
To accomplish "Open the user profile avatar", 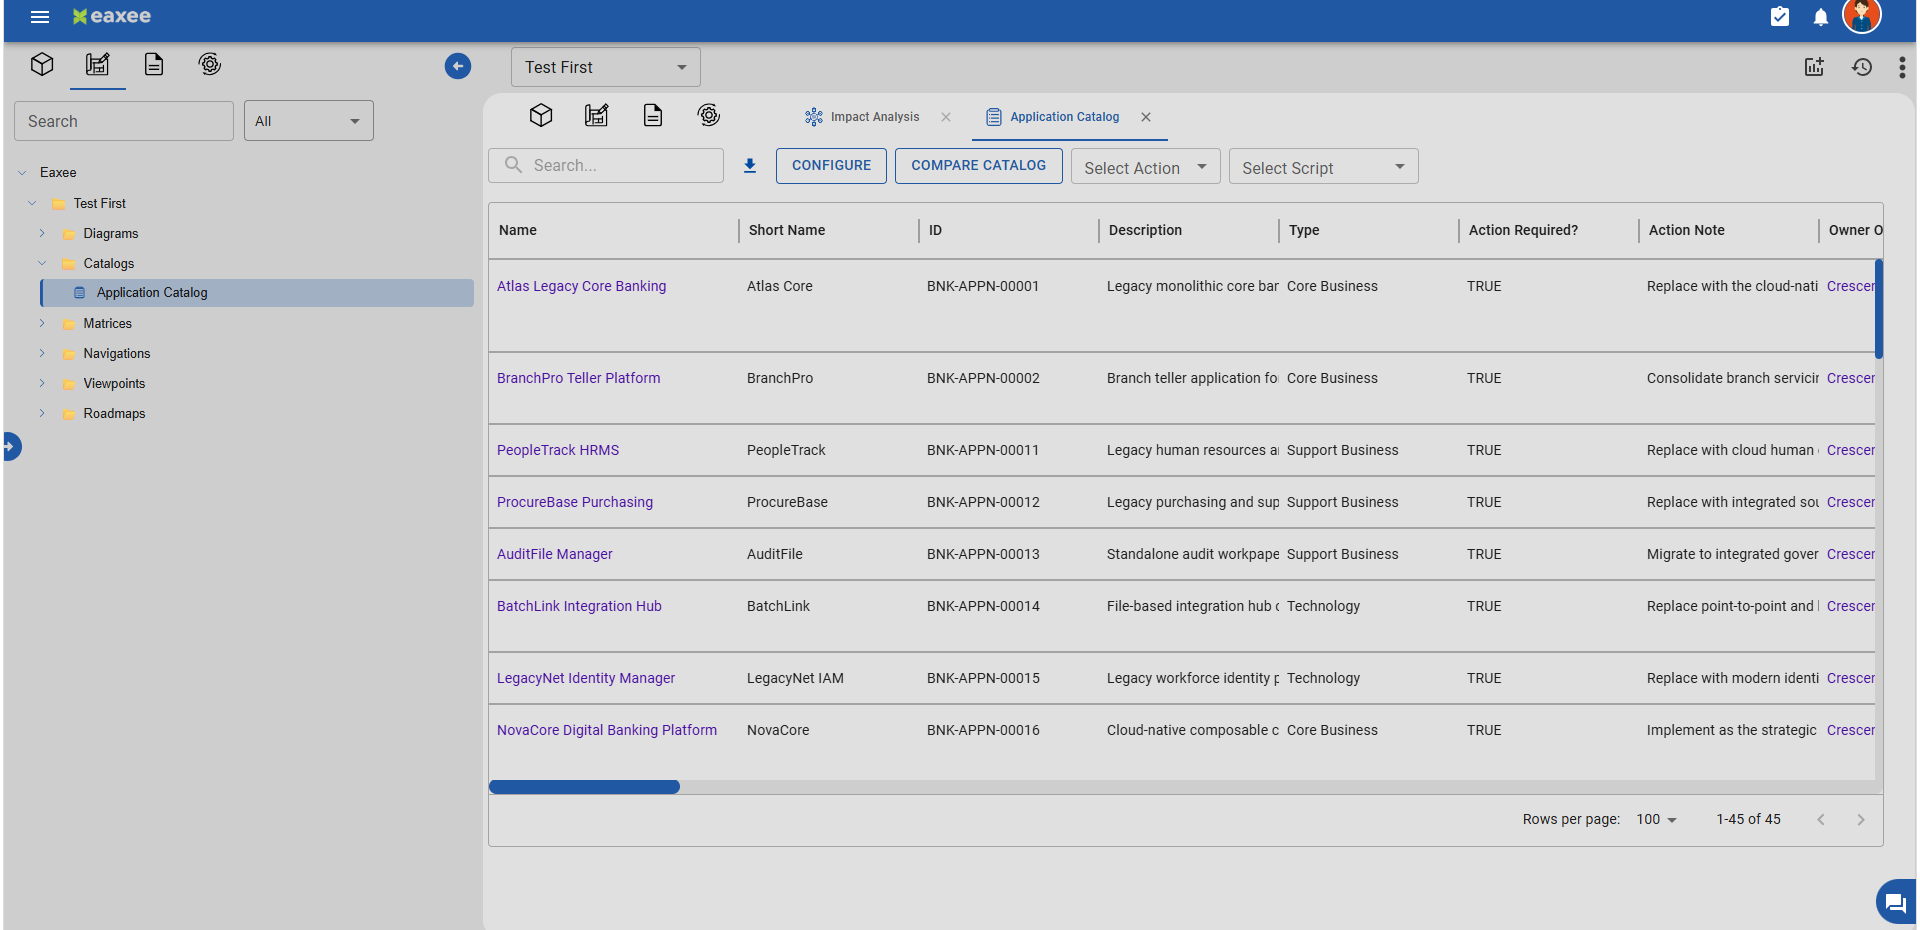I will (x=1862, y=16).
